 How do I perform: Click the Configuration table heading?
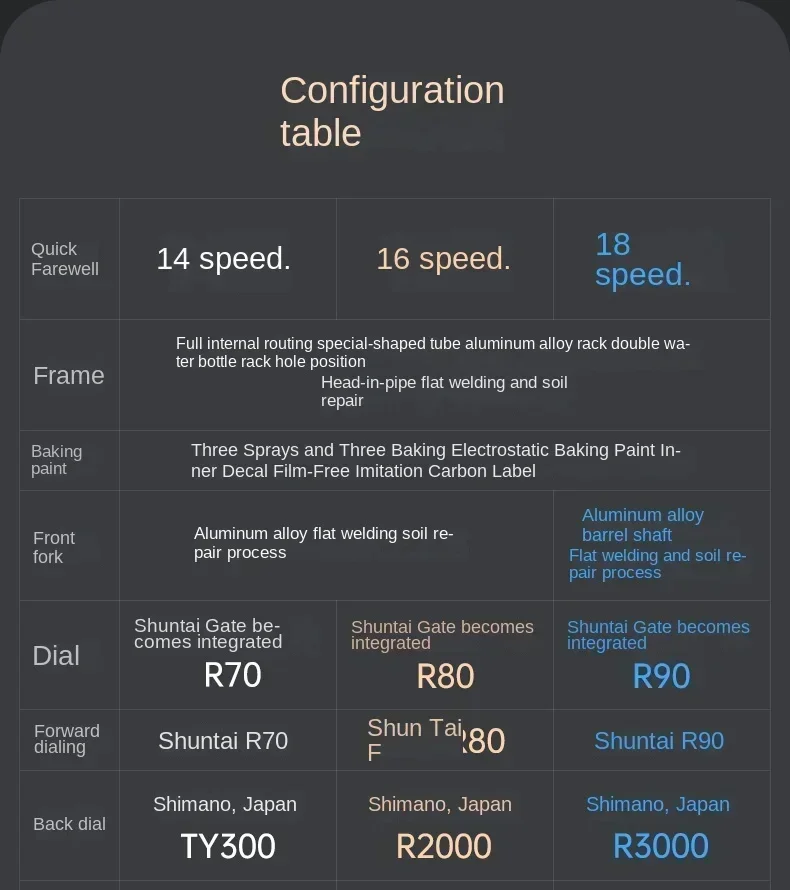(392, 111)
